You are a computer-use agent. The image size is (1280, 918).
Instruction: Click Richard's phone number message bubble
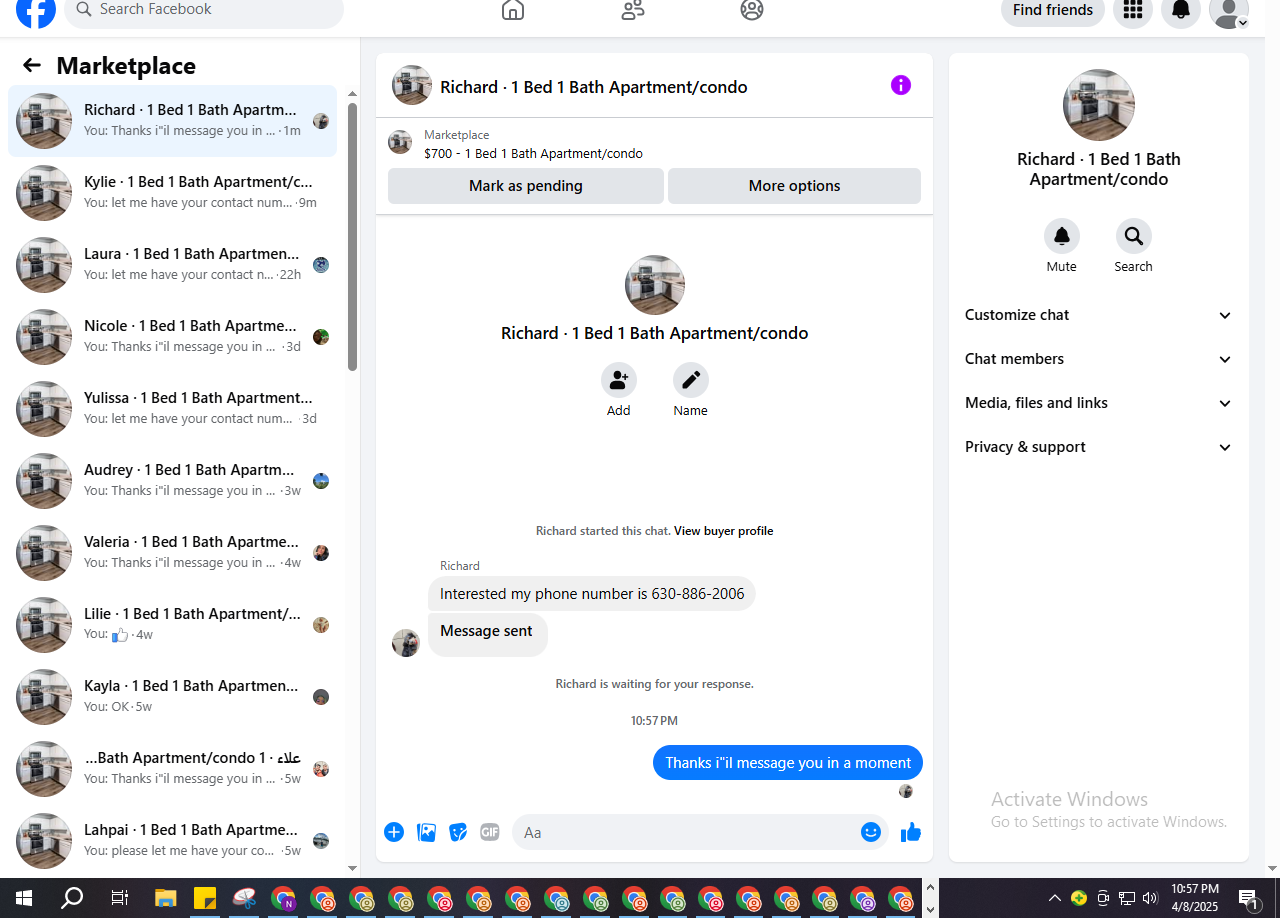(592, 594)
